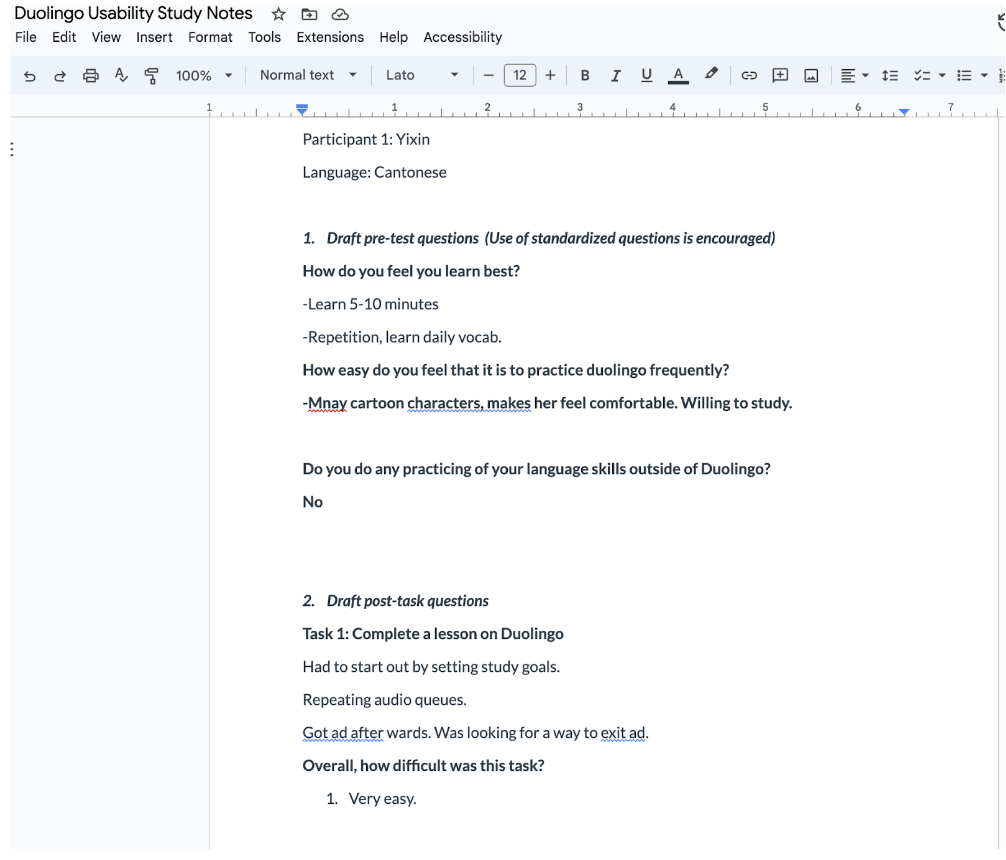Click the Redo arrow icon
The height and width of the screenshot is (860, 1006).
60,75
